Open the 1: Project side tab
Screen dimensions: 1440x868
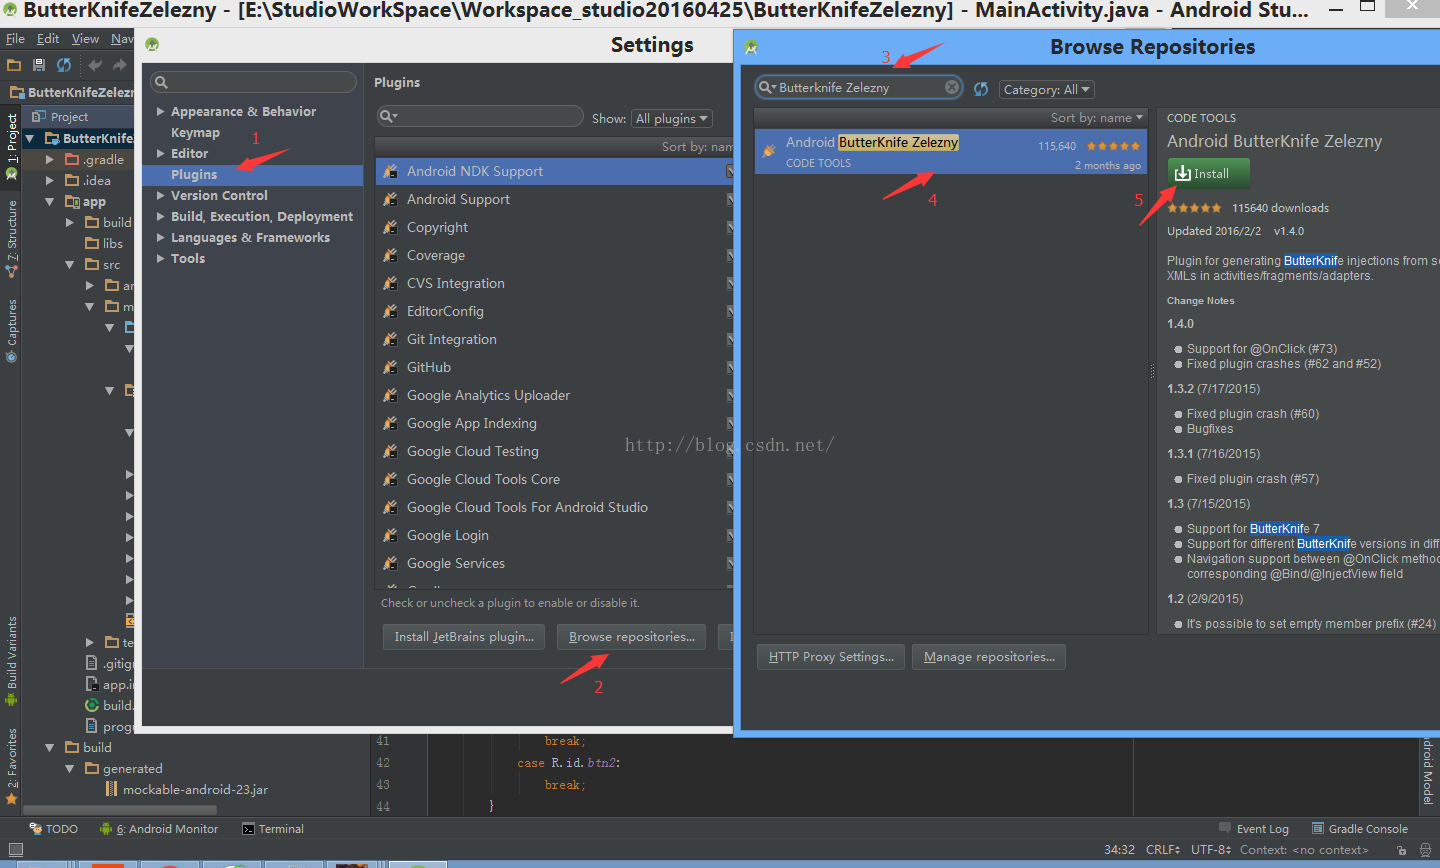pyautogui.click(x=12, y=145)
